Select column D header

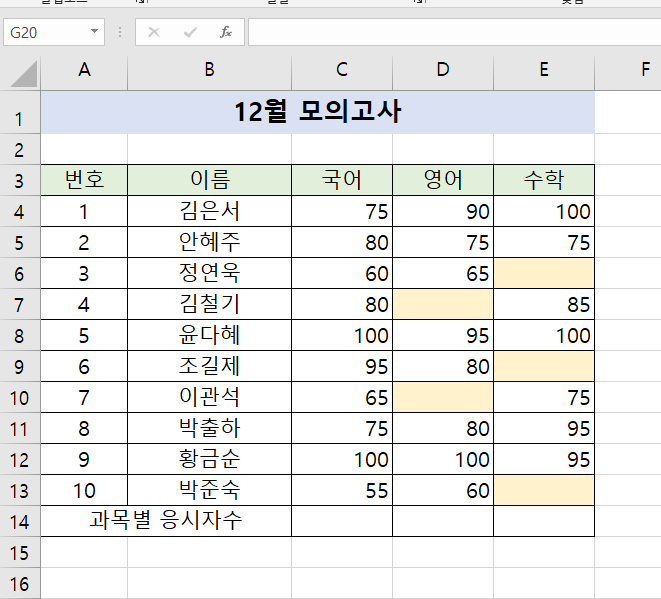443,70
